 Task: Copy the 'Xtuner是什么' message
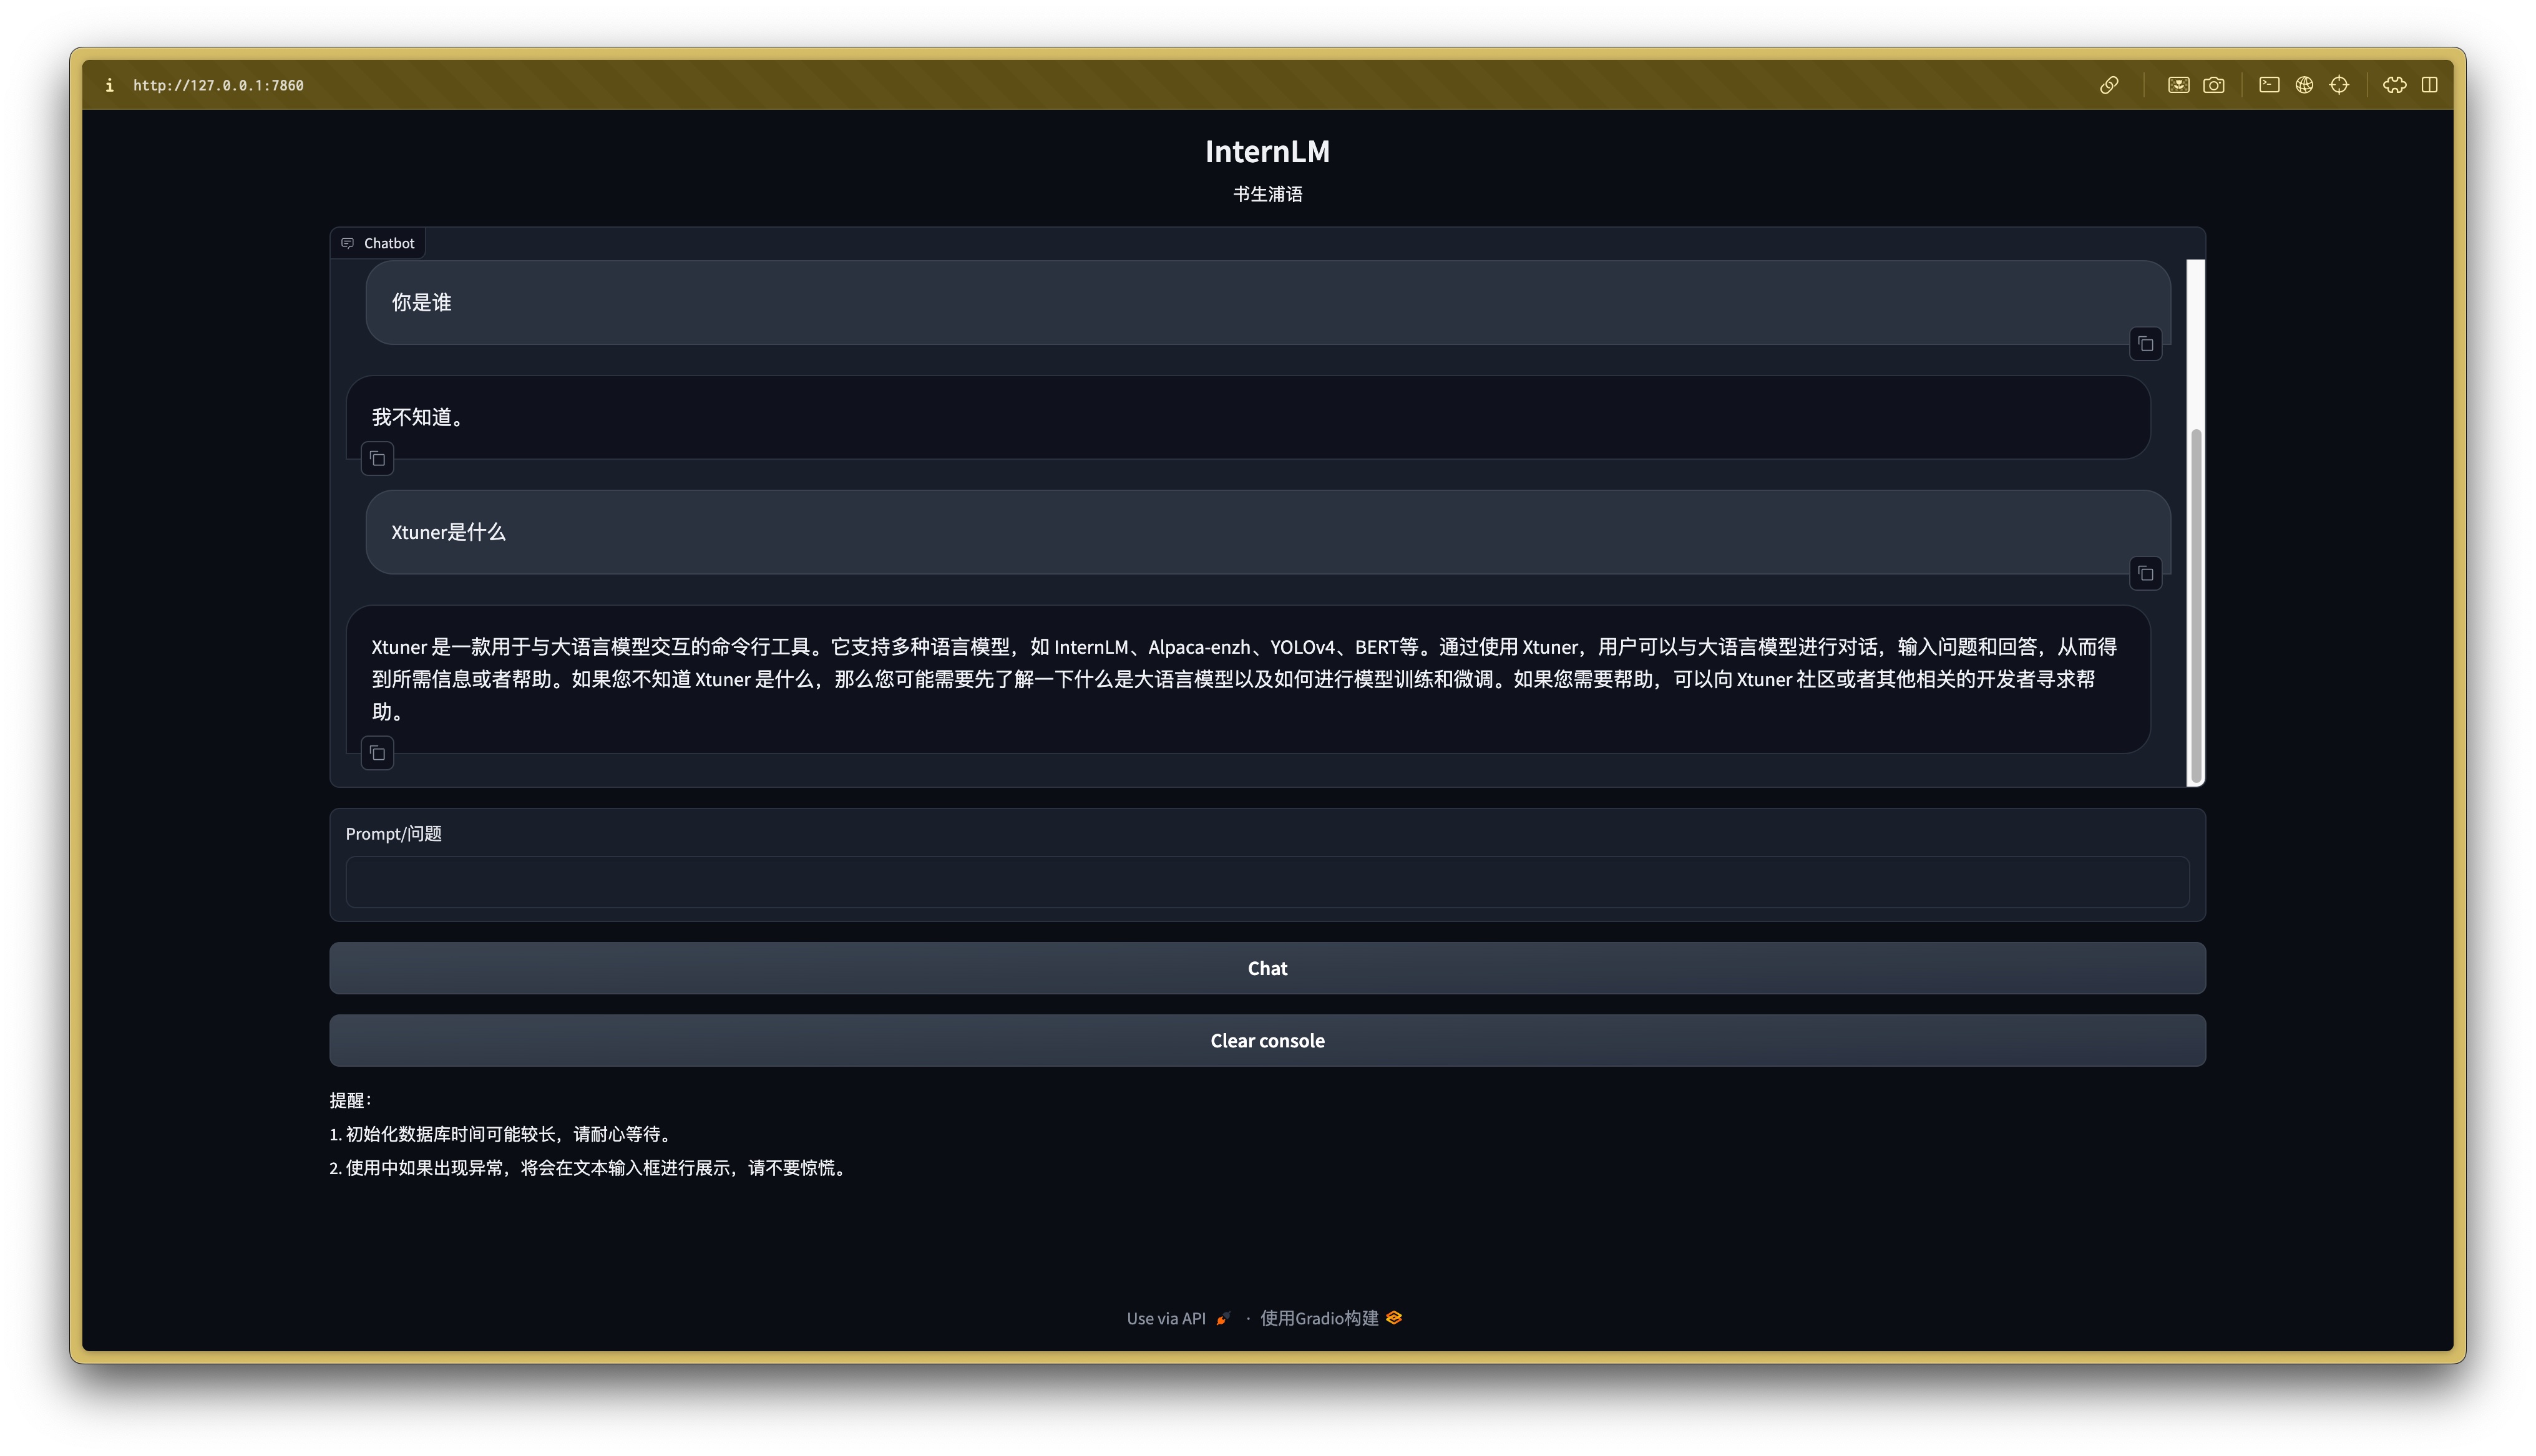pyautogui.click(x=2145, y=574)
